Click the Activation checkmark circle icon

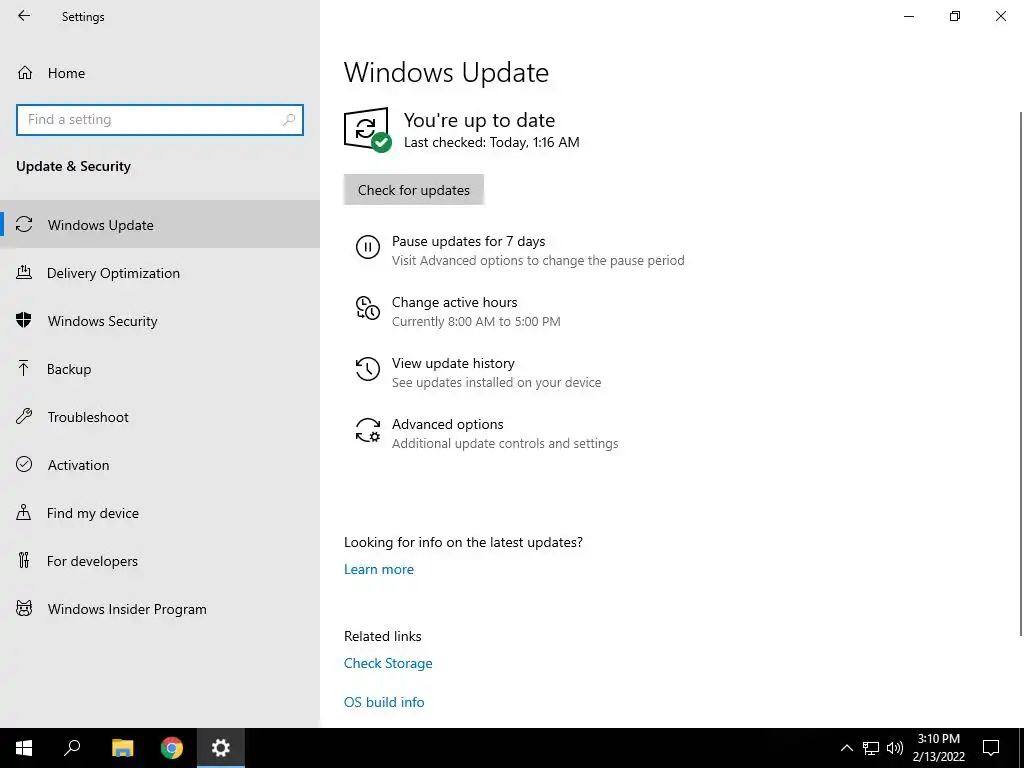pos(24,464)
